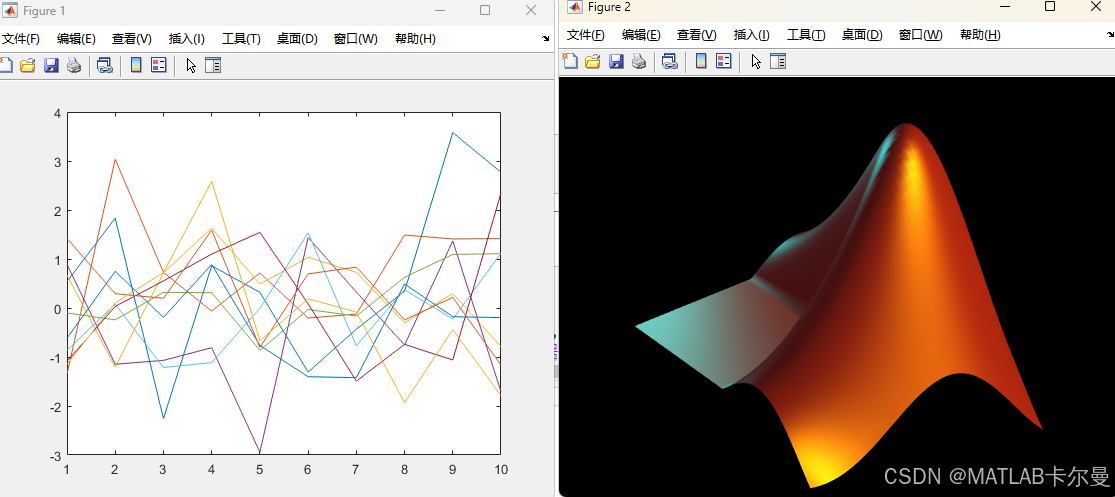Open Property Inspector in Figure 1
This screenshot has width=1115, height=497.
[213, 65]
